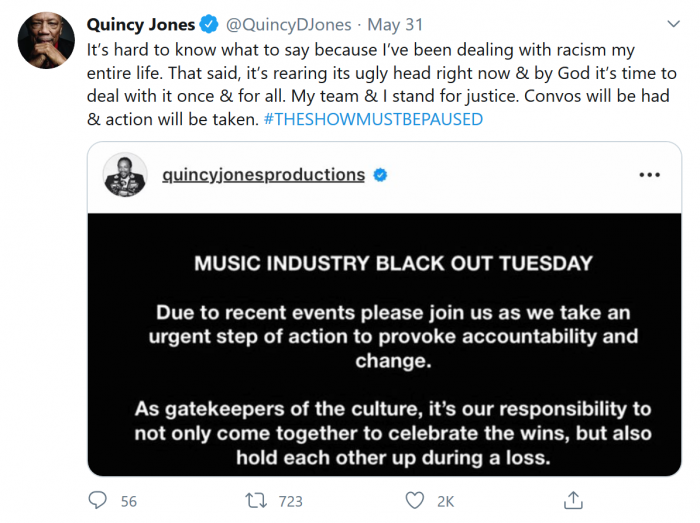Click the quincyjonesproductions avatar
Viewport: 700px width, 523px height.
pyautogui.click(x=125, y=175)
